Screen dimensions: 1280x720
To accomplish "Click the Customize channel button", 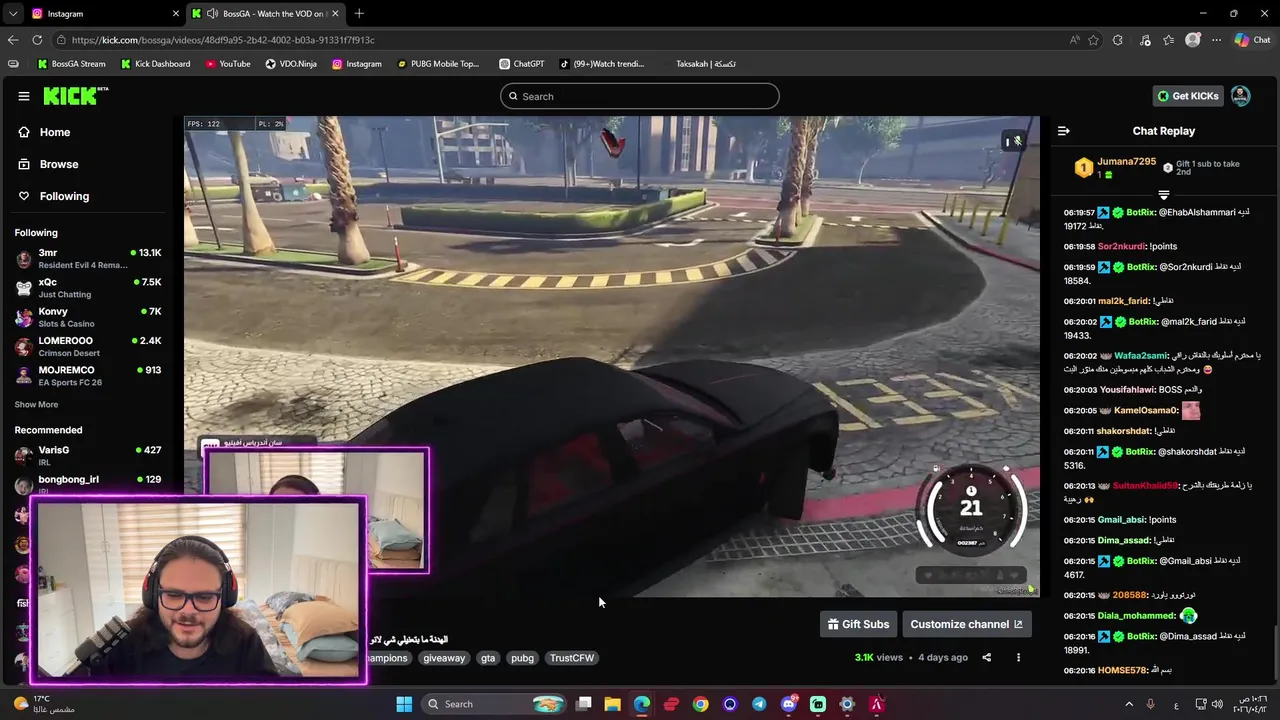I will click(x=966, y=624).
